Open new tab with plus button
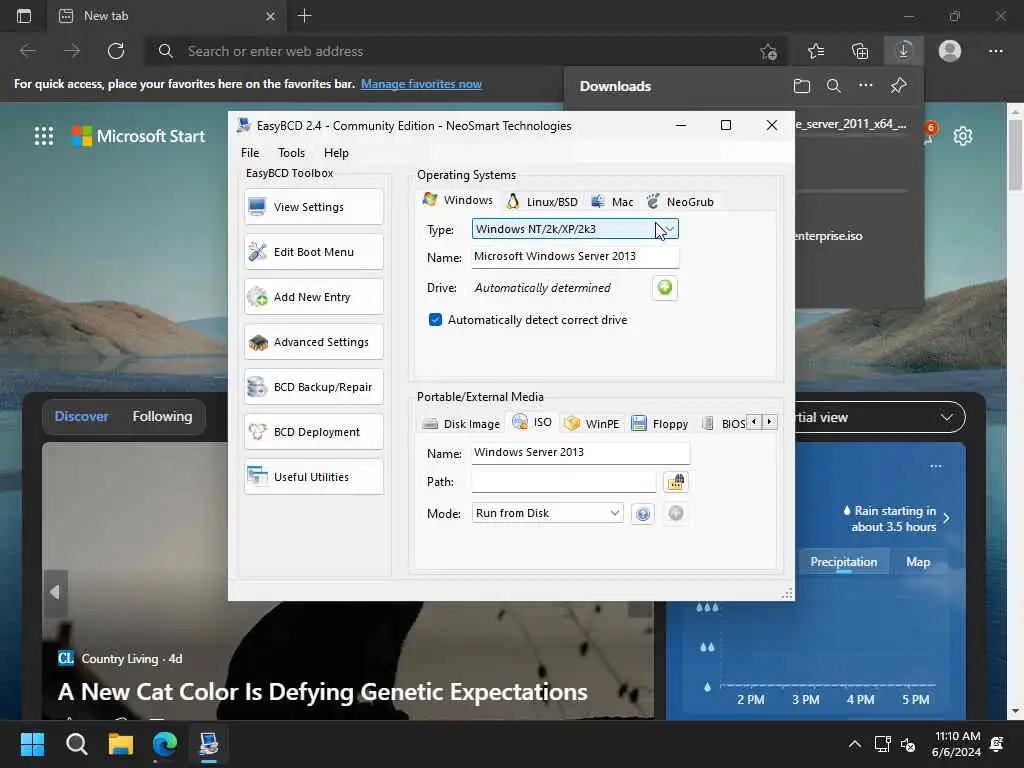This screenshot has width=1024, height=768. point(304,16)
